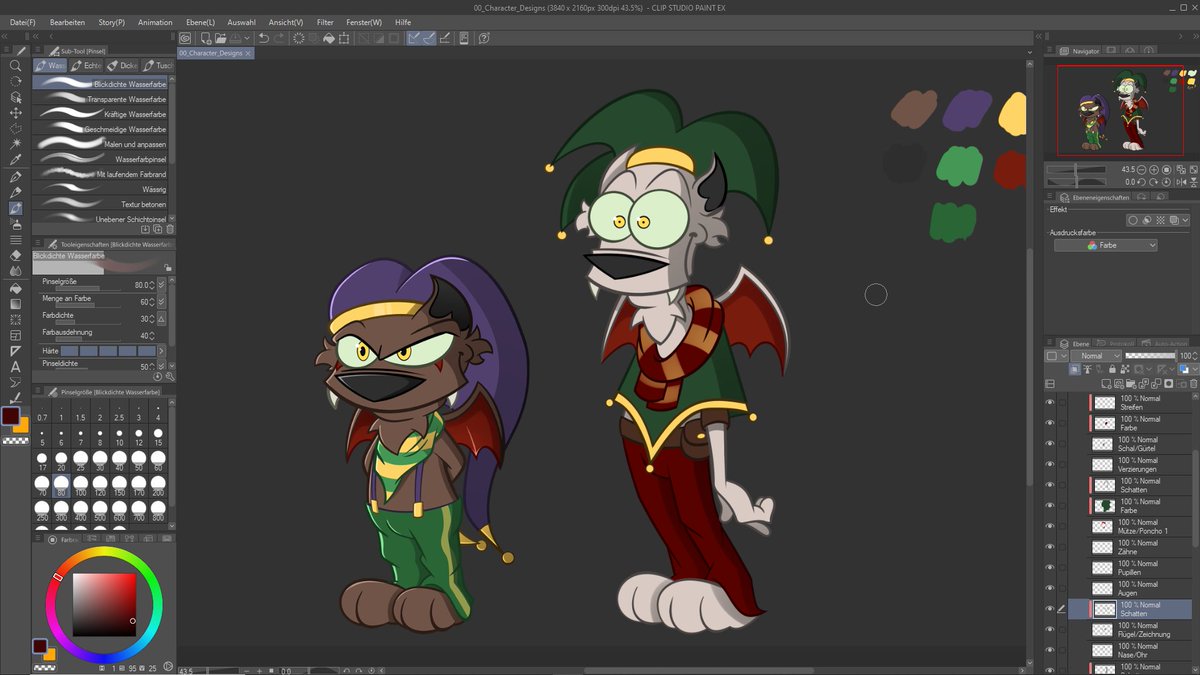This screenshot has height=675, width=1200.
Task: Hide the Schal/Gürtel layer
Action: (1050, 444)
